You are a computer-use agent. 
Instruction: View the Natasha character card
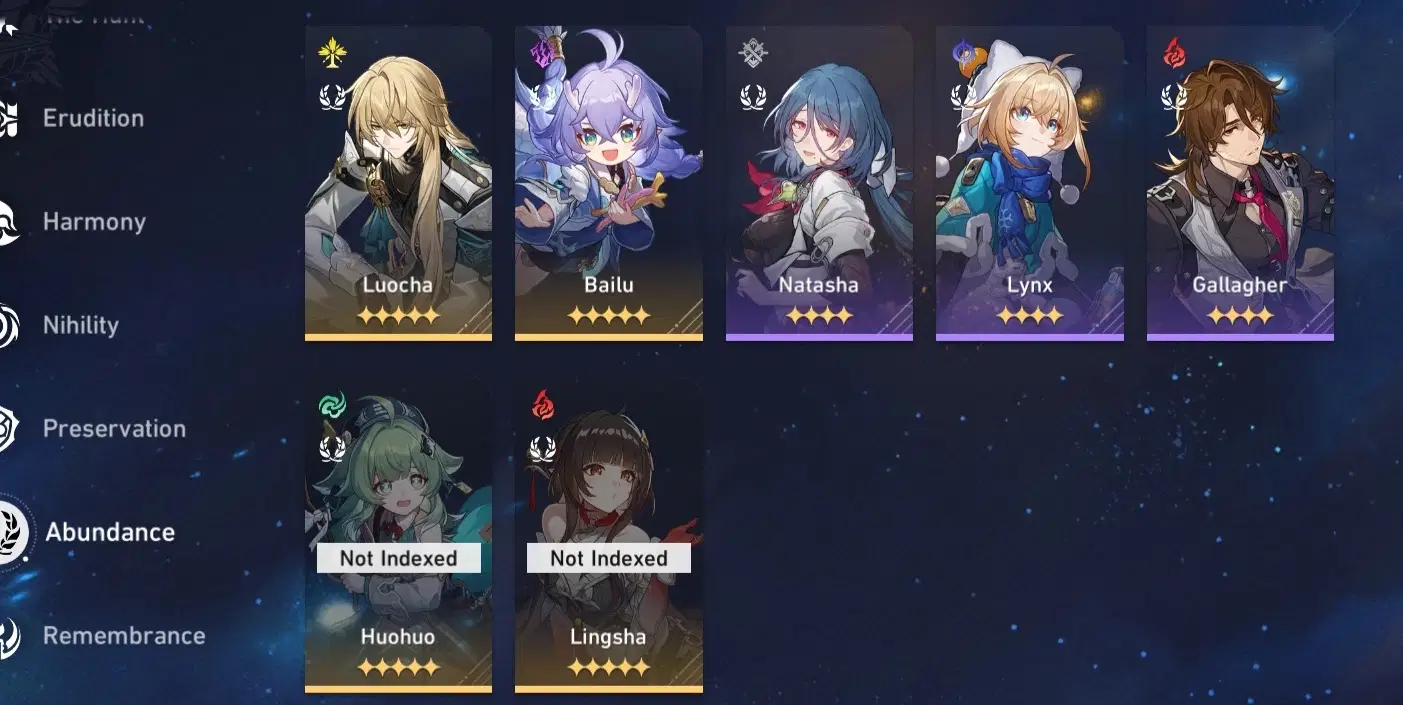click(x=819, y=184)
